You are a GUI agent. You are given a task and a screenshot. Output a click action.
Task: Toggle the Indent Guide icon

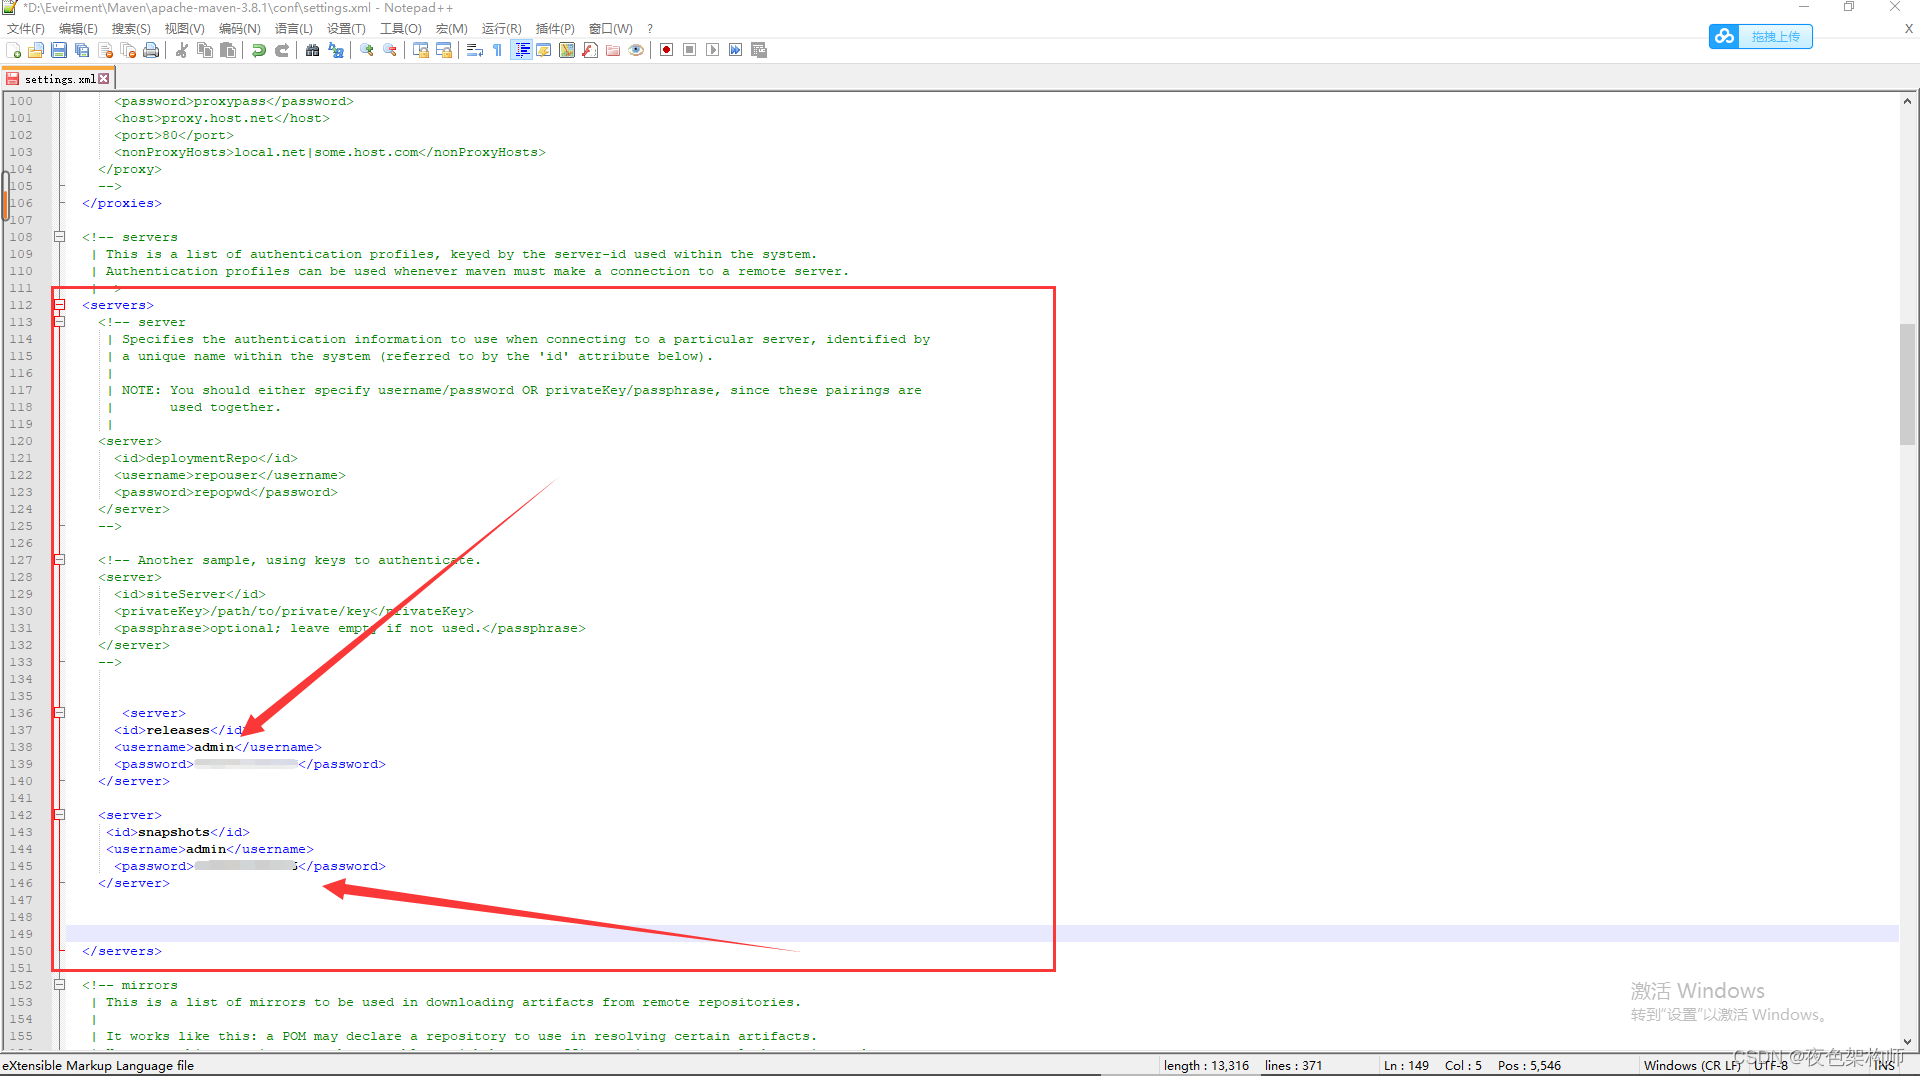tap(521, 50)
